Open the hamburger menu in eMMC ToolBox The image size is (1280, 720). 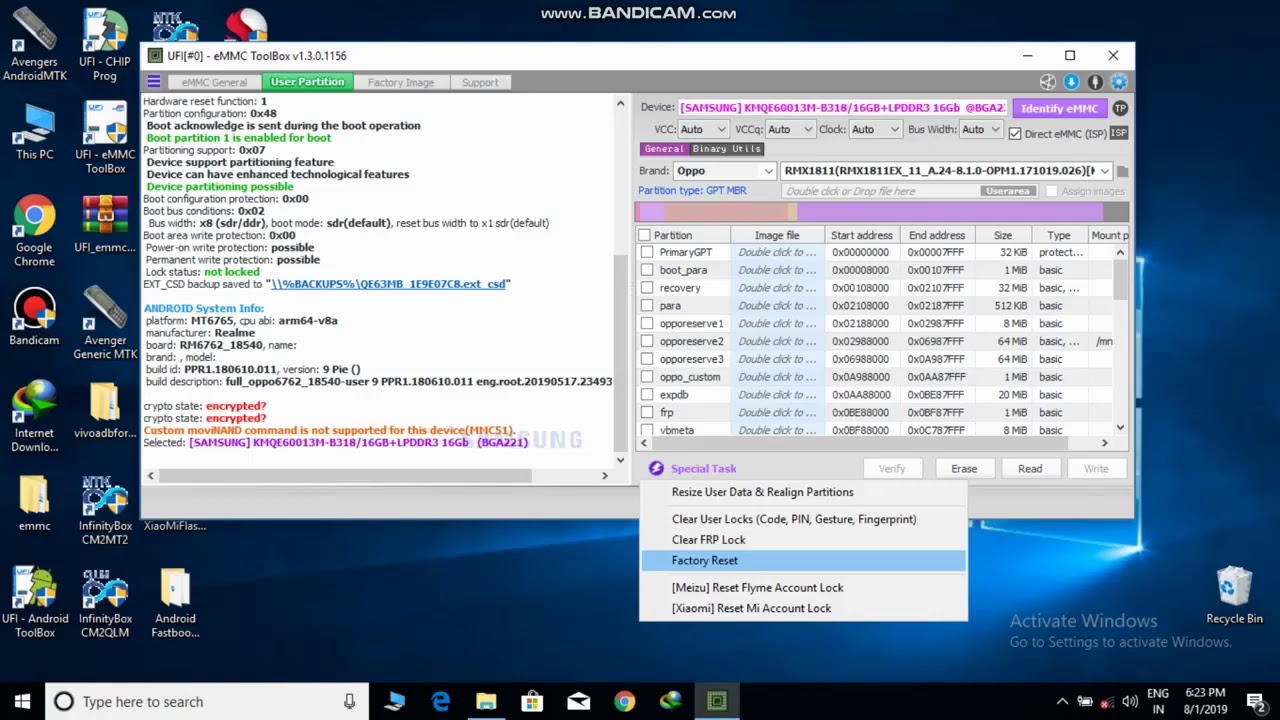tap(154, 82)
